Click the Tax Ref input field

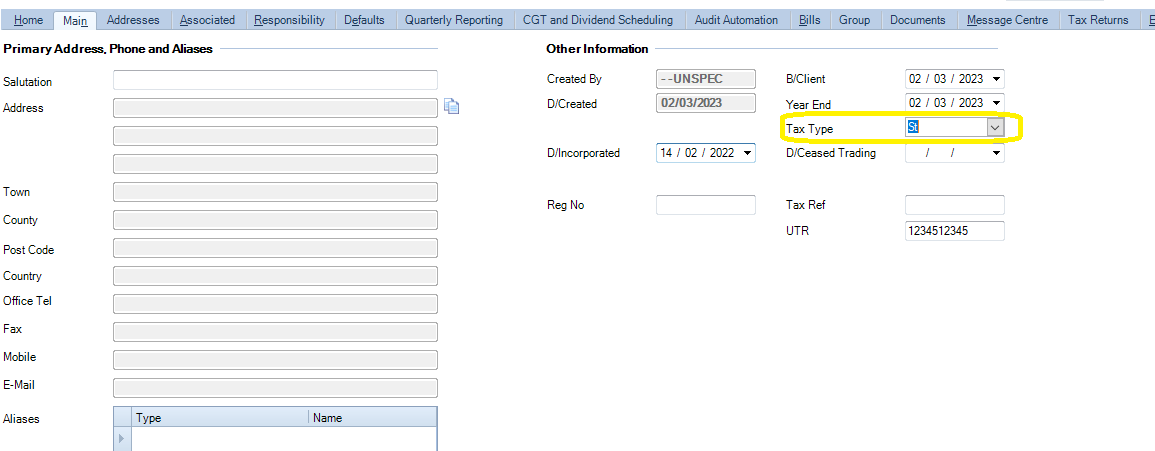[954, 205]
